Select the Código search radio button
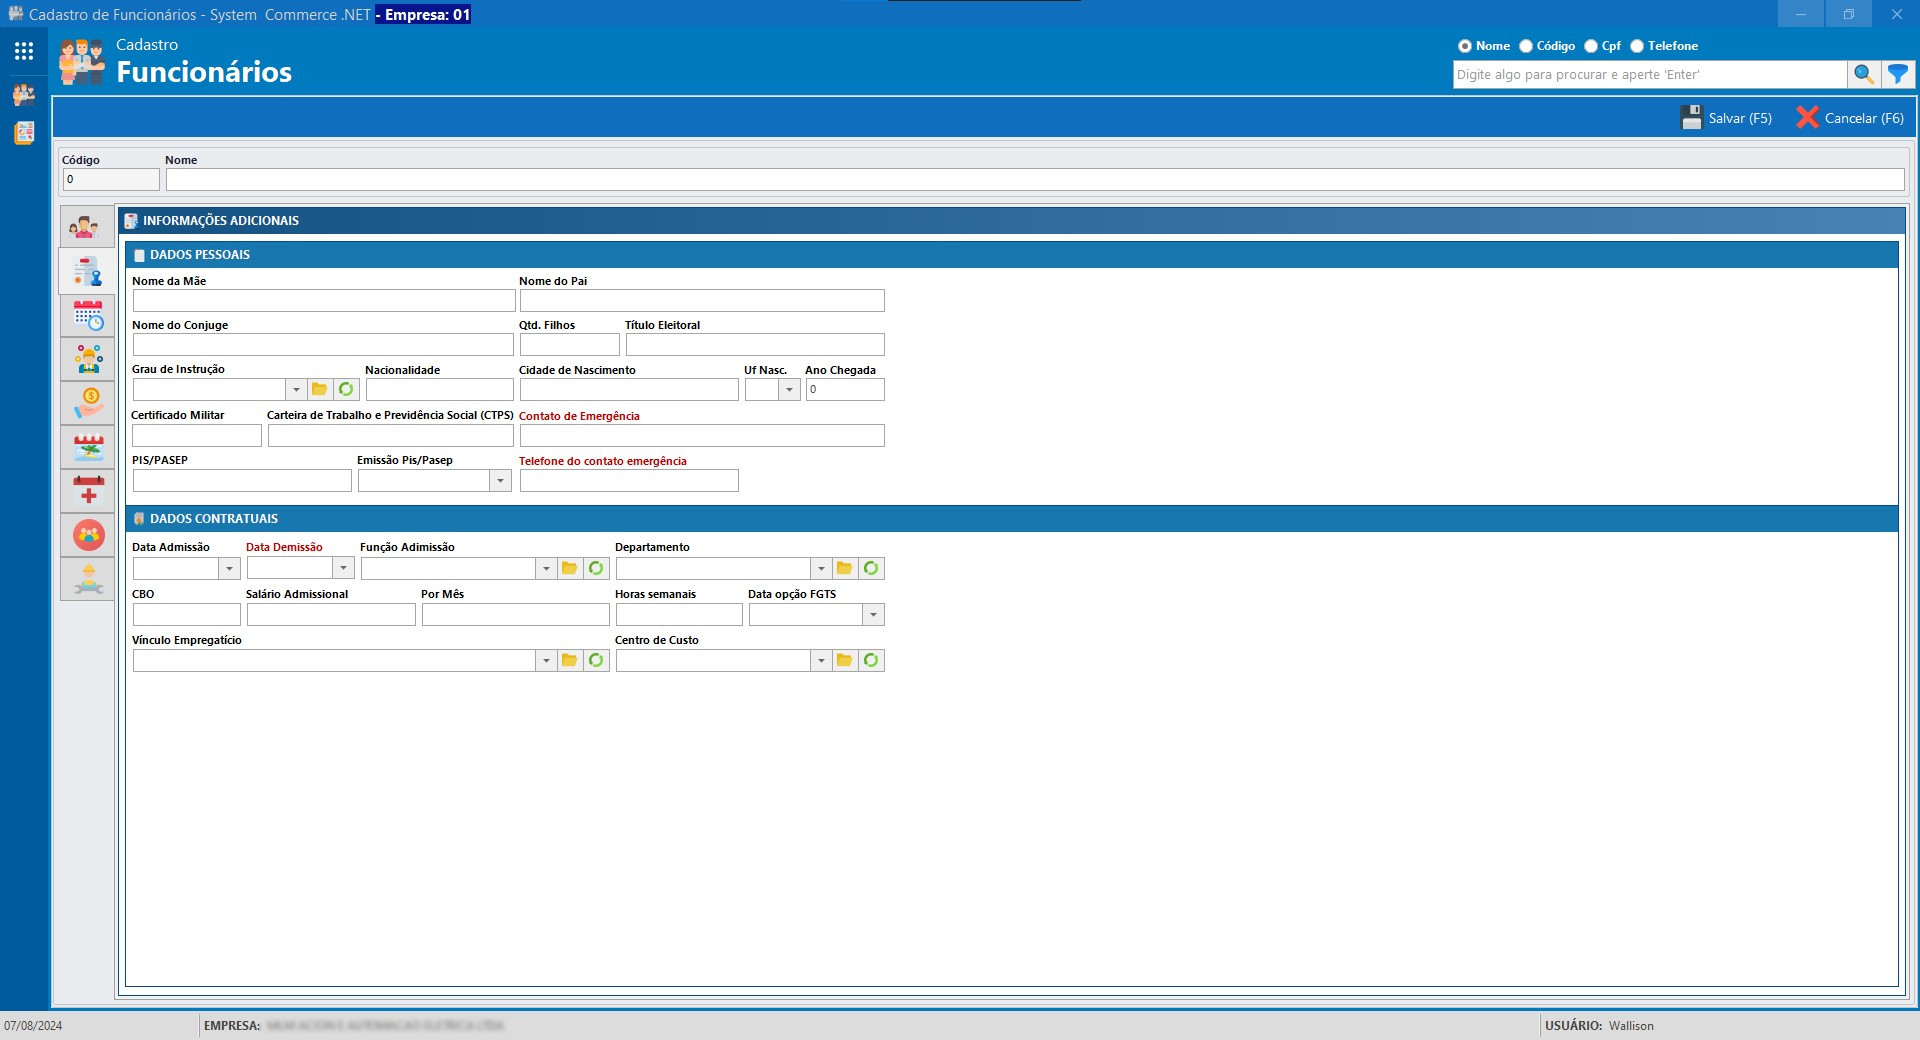Viewport: 1920px width, 1040px height. pyautogui.click(x=1526, y=46)
